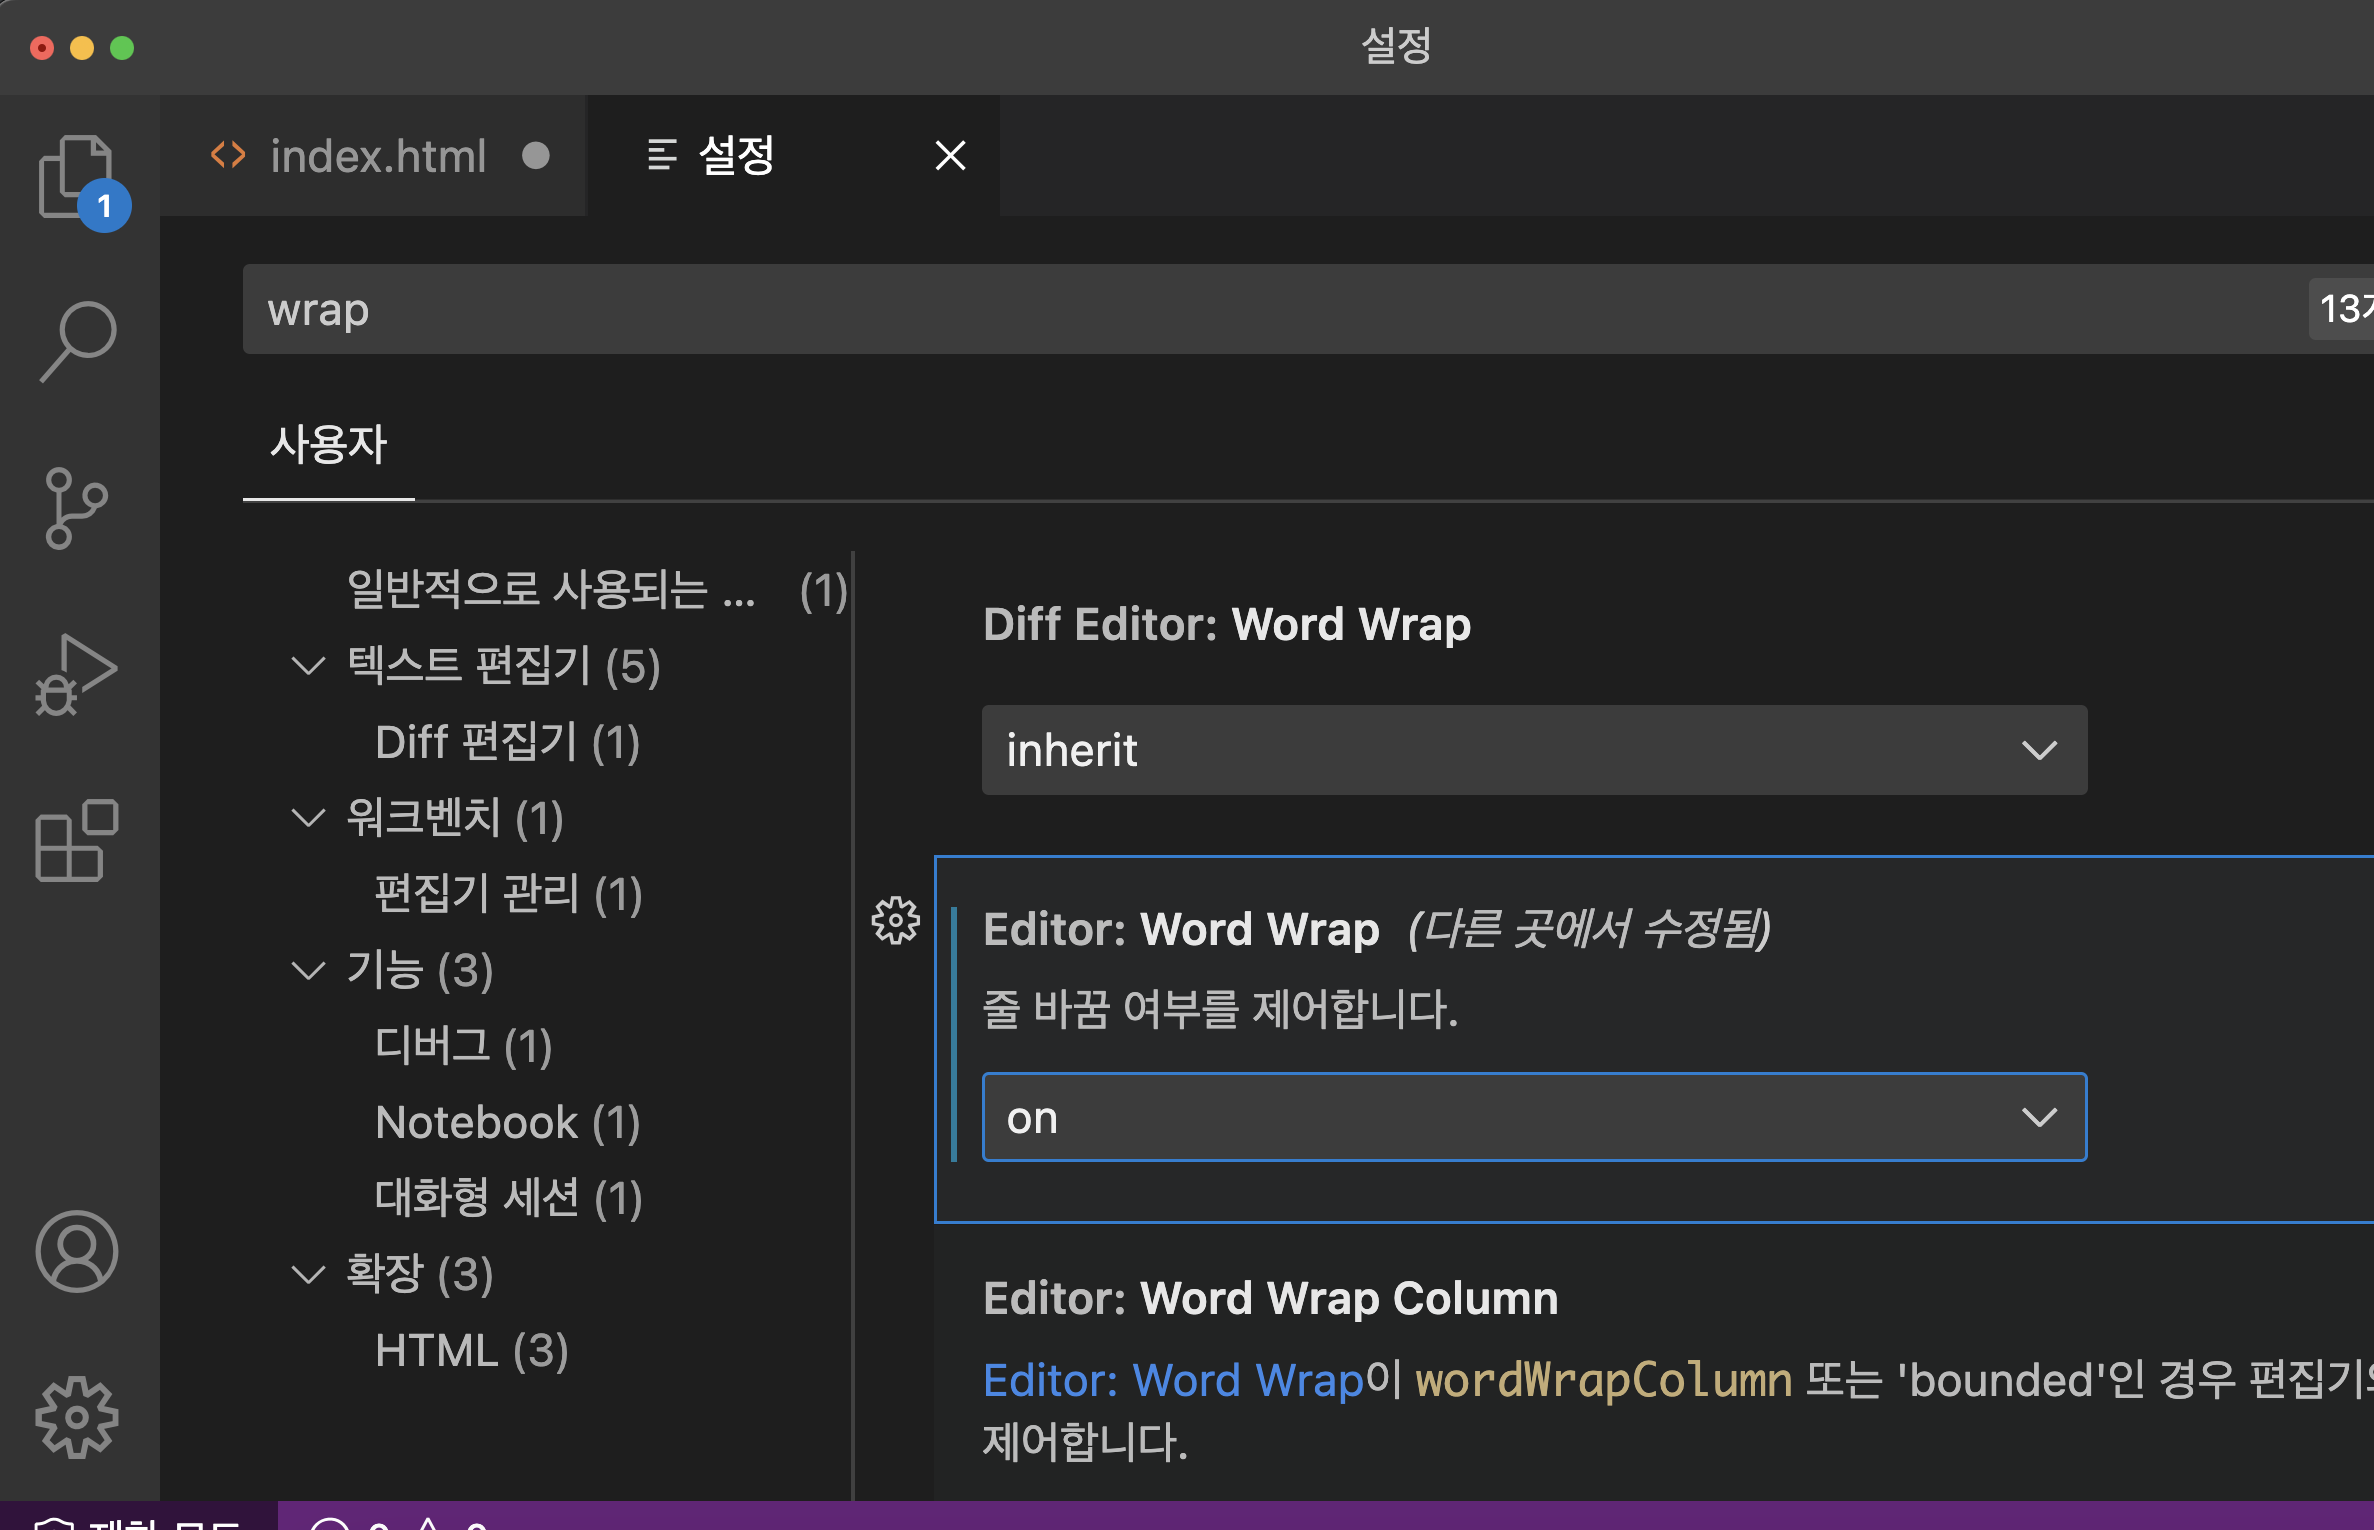2374x1530 pixels.
Task: Click the settings search field containing wrap
Action: tap(1200, 309)
